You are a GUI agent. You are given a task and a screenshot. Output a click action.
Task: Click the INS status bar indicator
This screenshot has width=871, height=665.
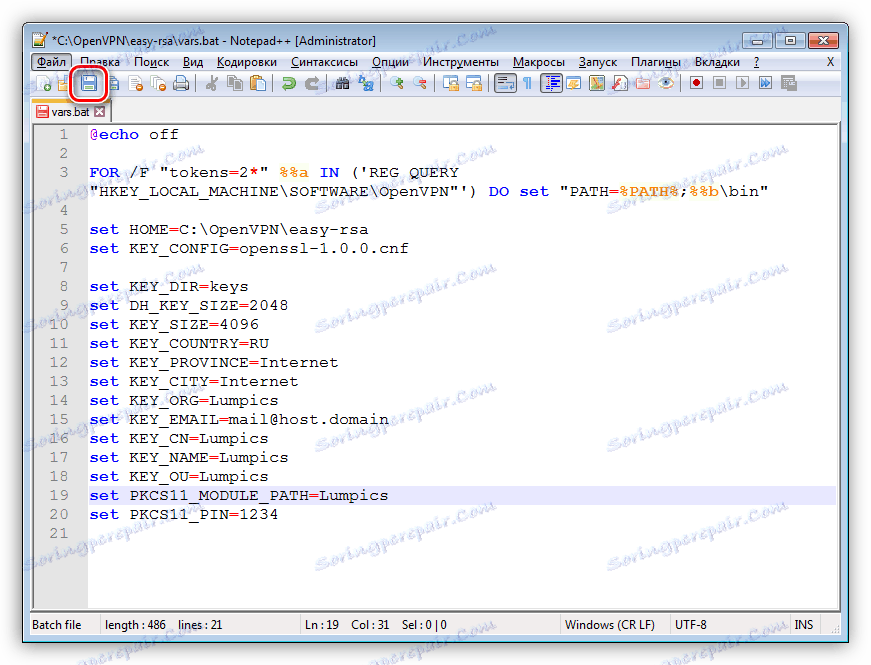[803, 625]
